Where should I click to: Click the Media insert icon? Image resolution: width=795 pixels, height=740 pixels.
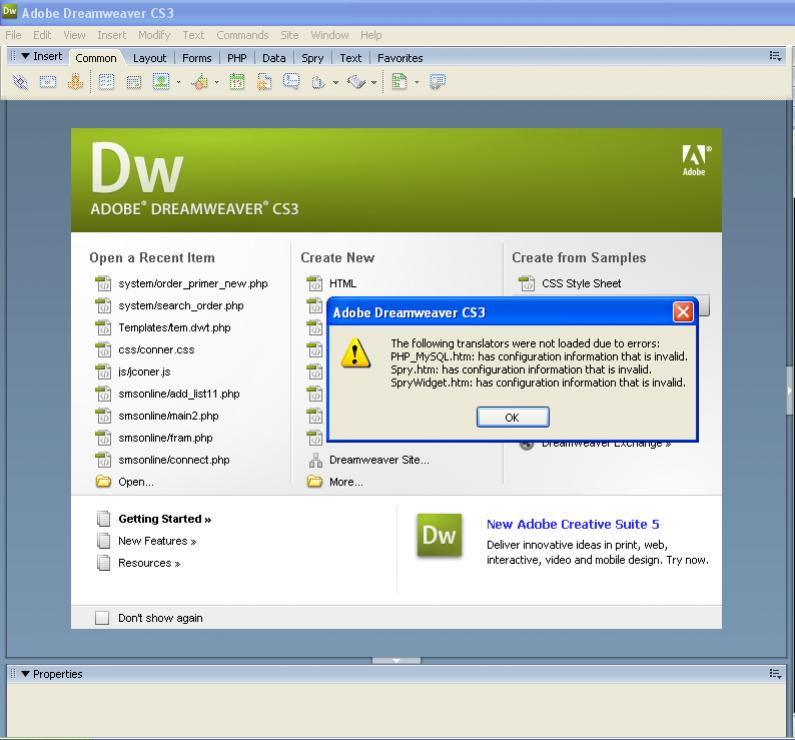click(x=200, y=82)
